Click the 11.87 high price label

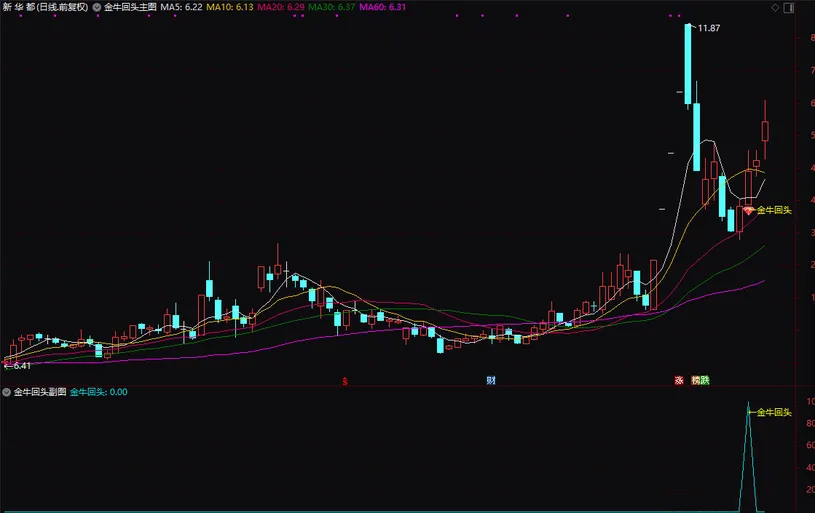pos(708,28)
